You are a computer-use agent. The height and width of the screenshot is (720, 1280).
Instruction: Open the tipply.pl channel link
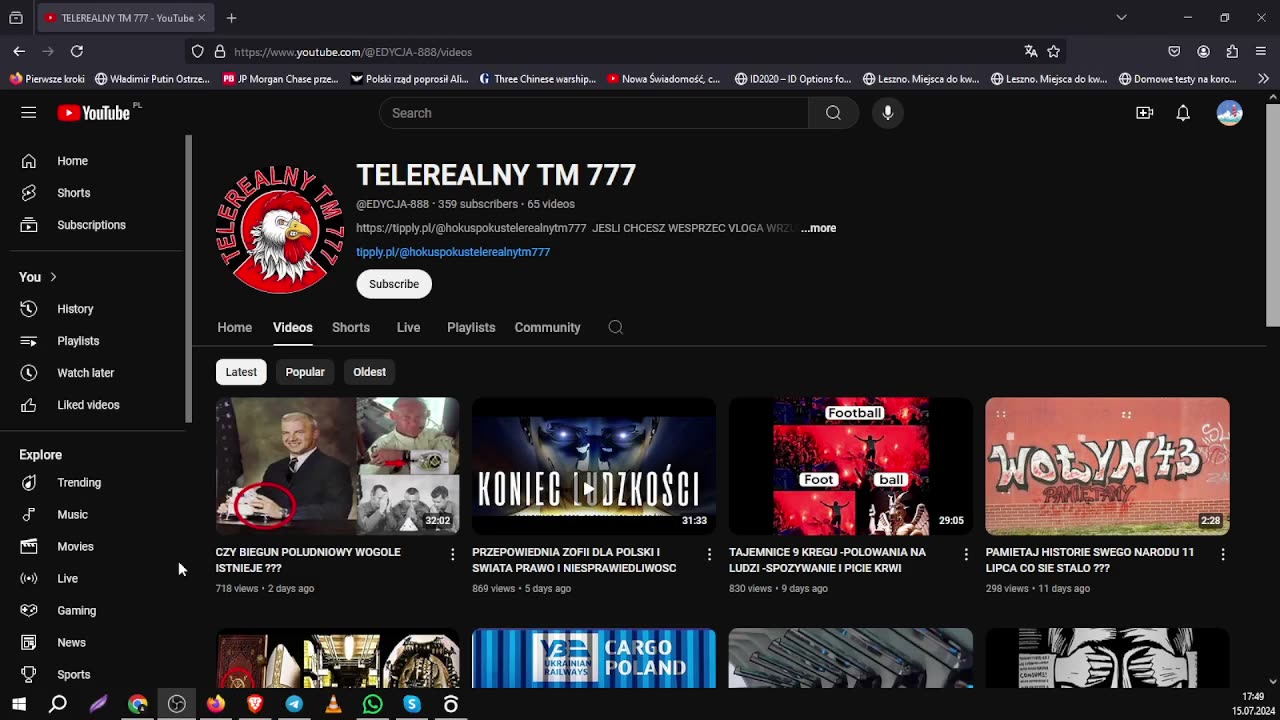tap(453, 252)
